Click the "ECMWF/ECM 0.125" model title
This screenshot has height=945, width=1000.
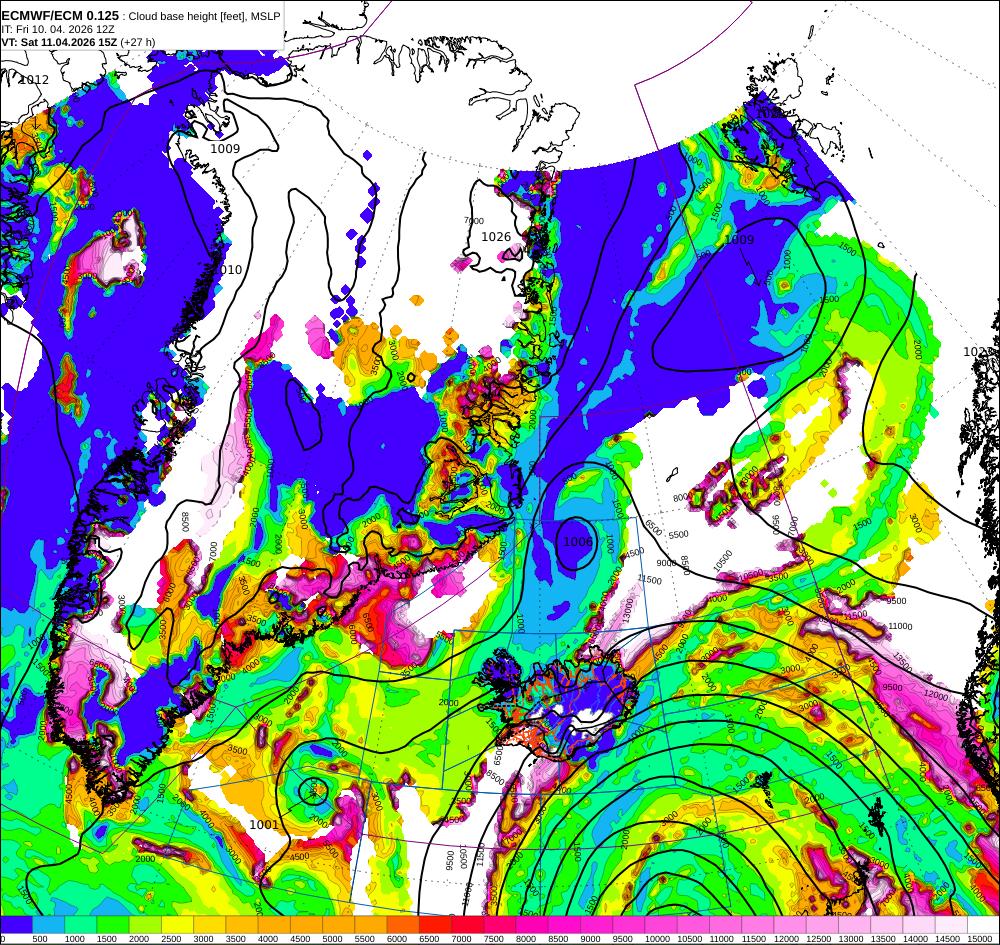tap(60, 16)
